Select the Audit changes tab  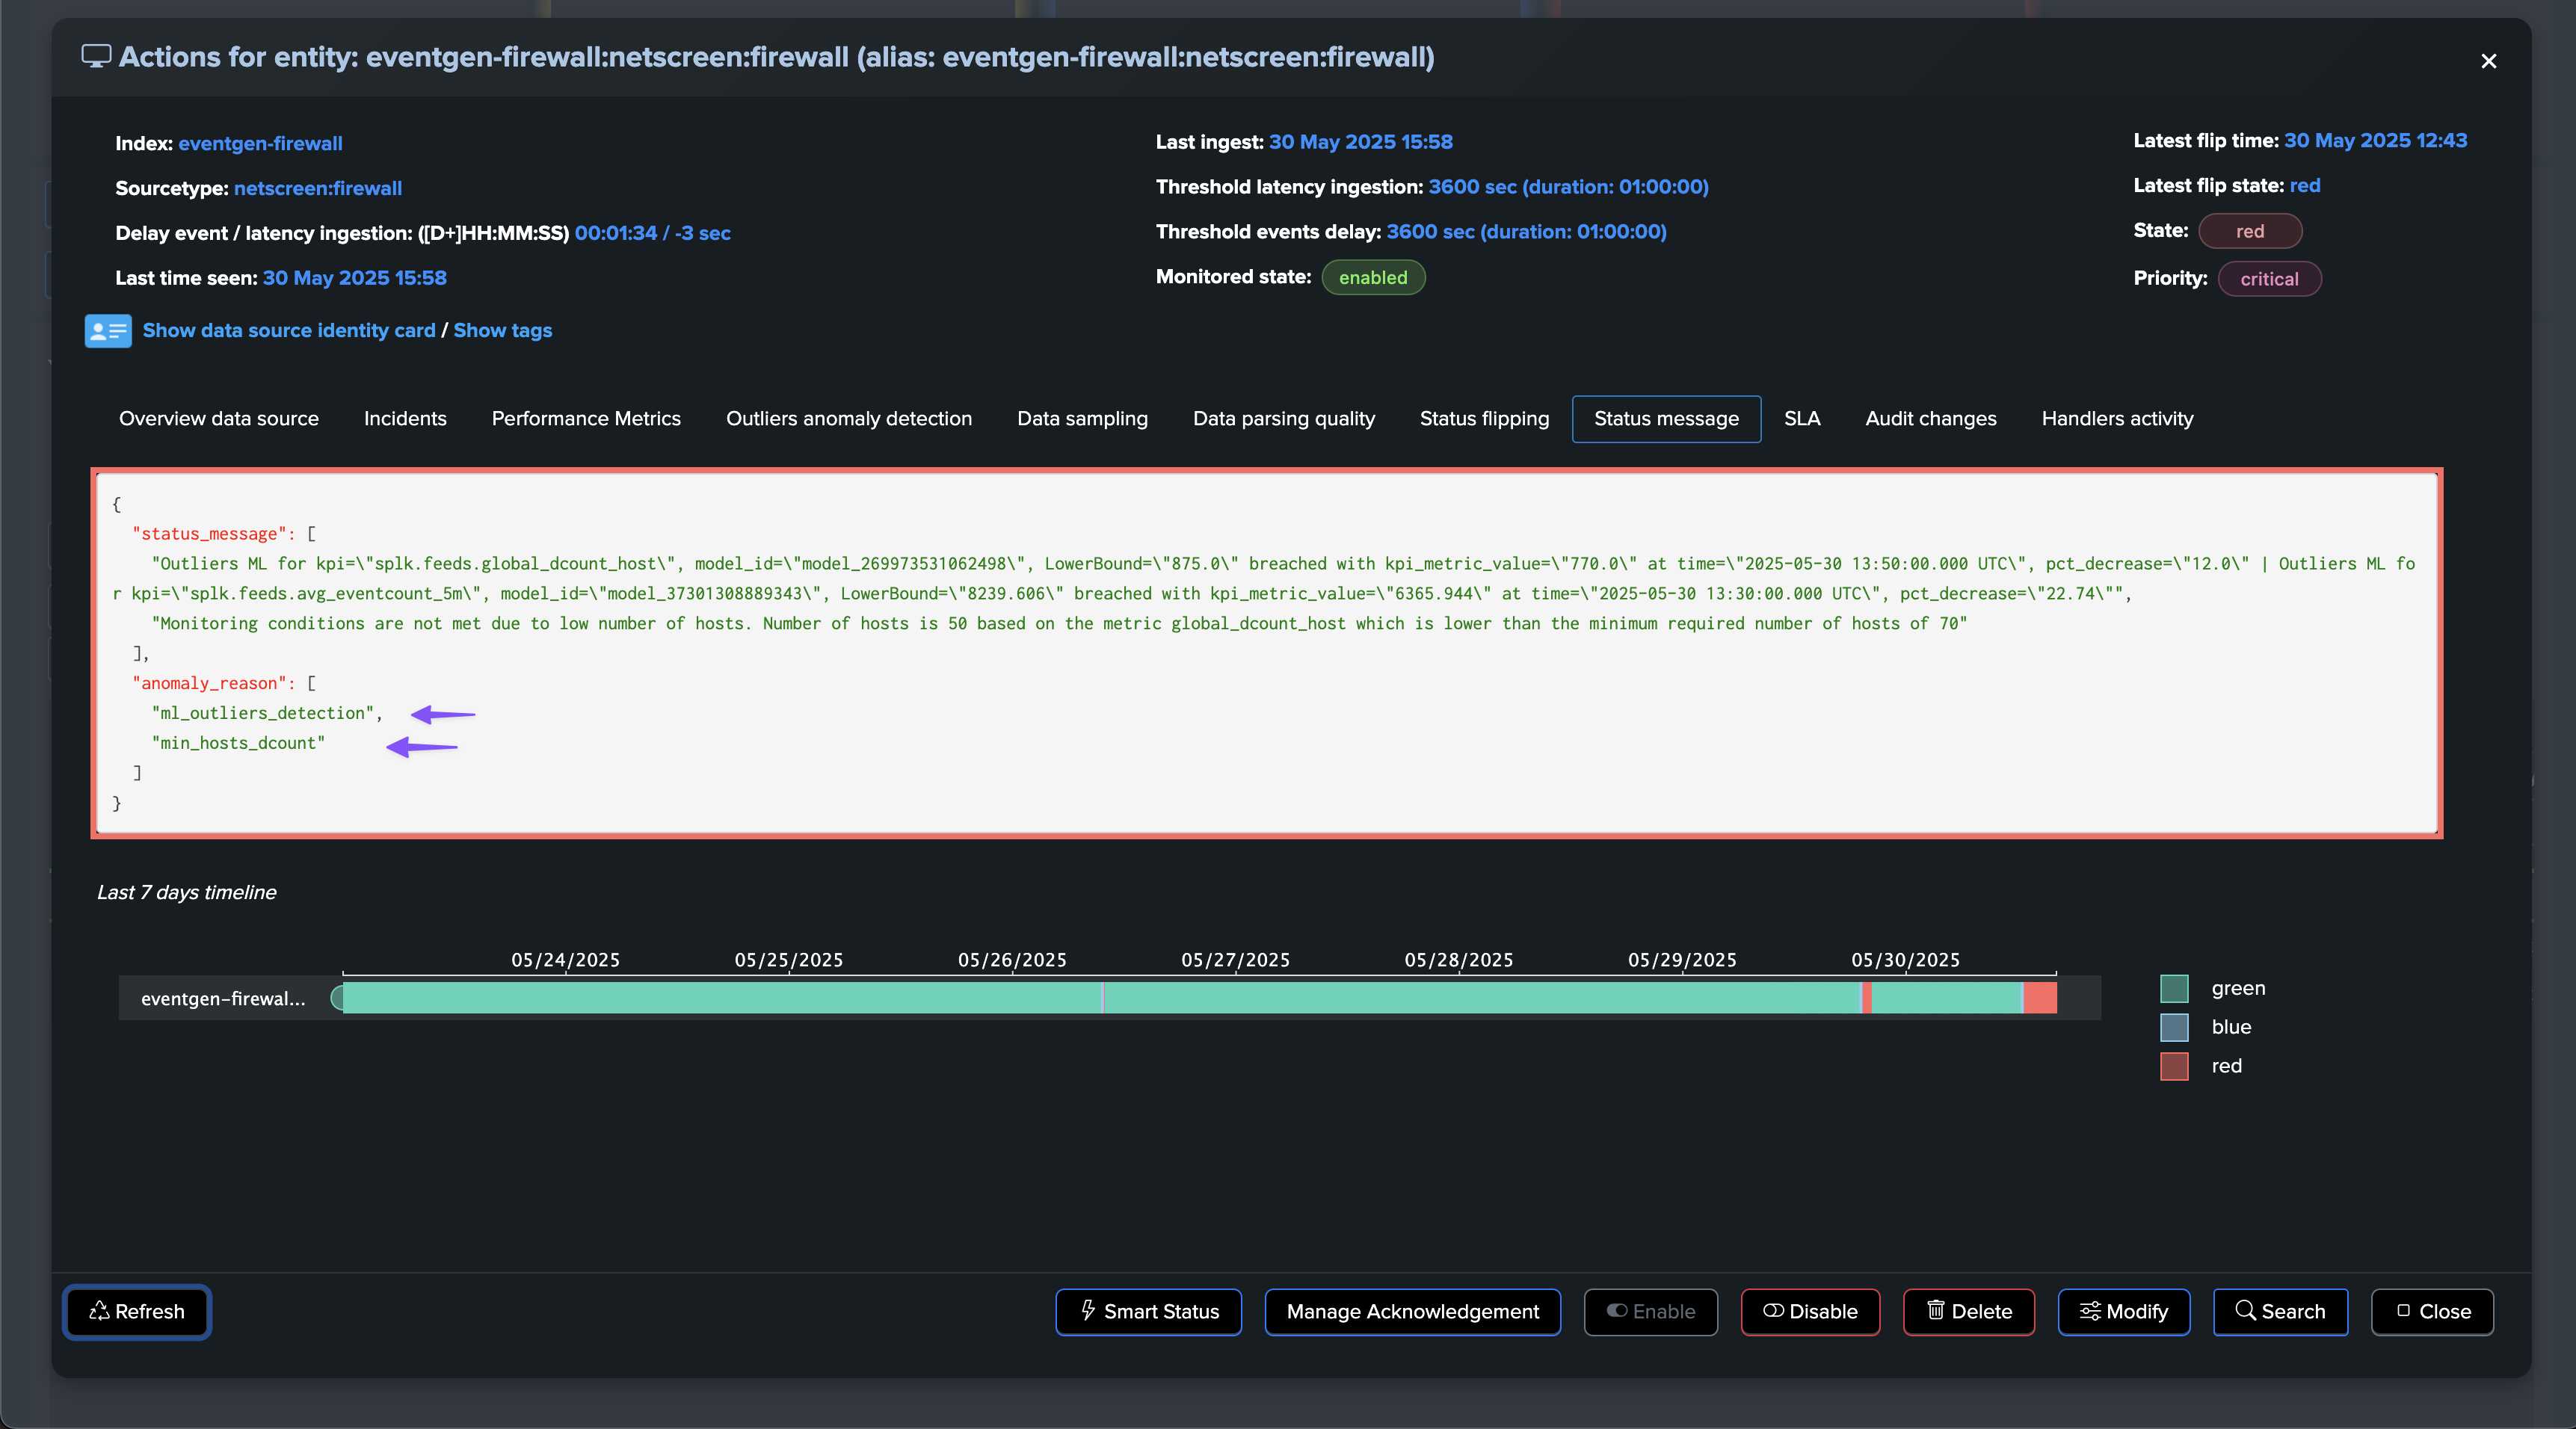pos(1930,419)
